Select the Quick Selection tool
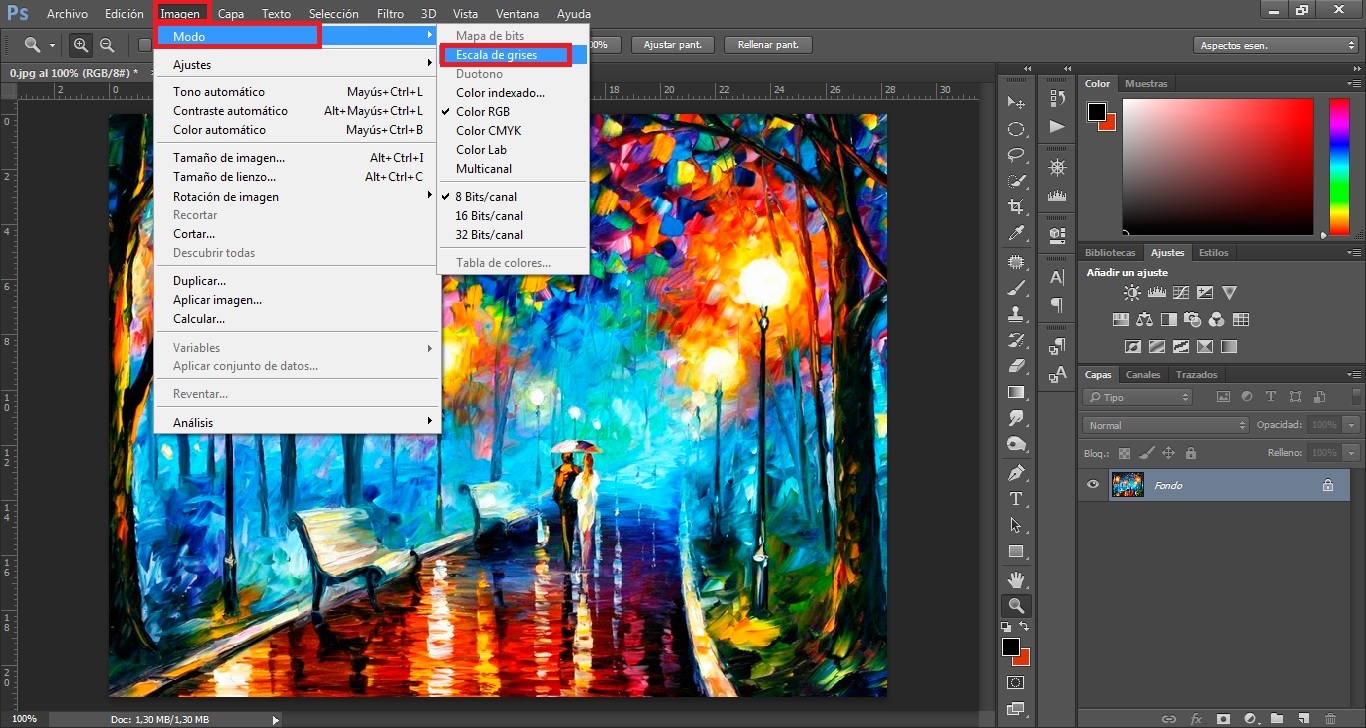 click(1016, 181)
